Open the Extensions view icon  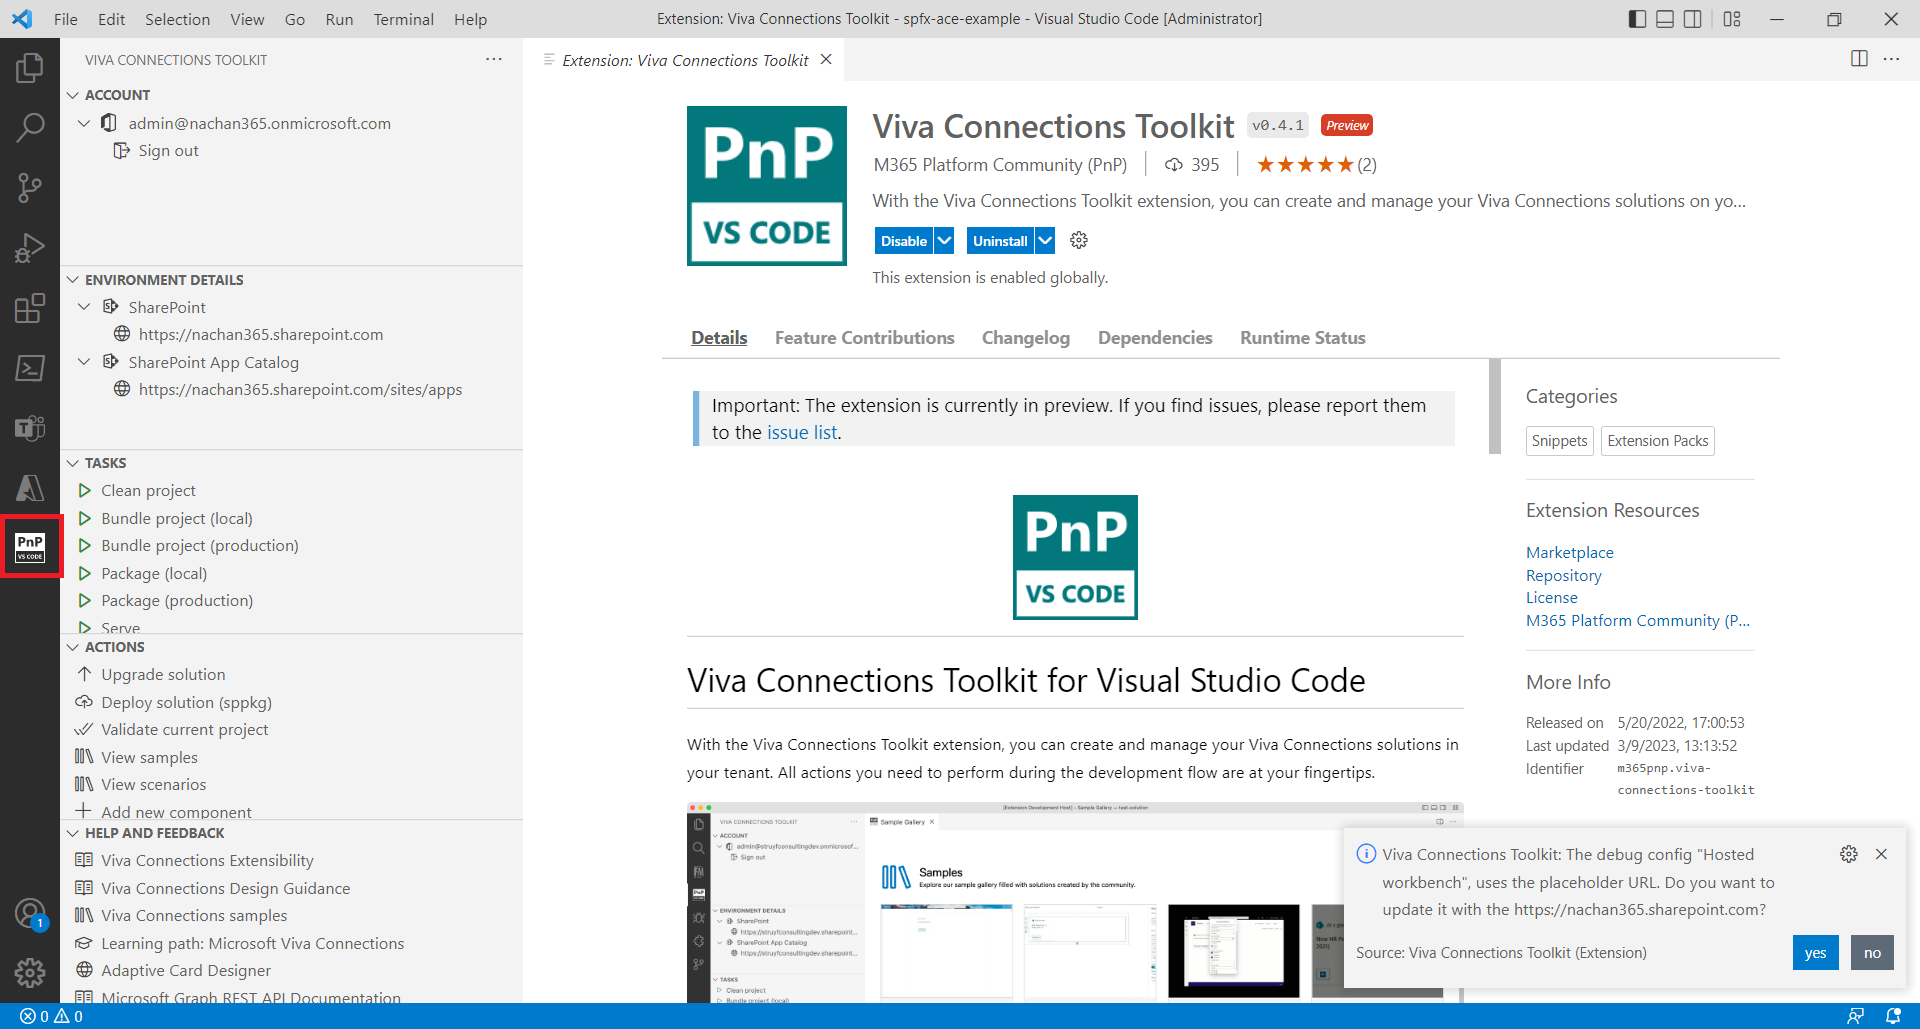tap(30, 308)
